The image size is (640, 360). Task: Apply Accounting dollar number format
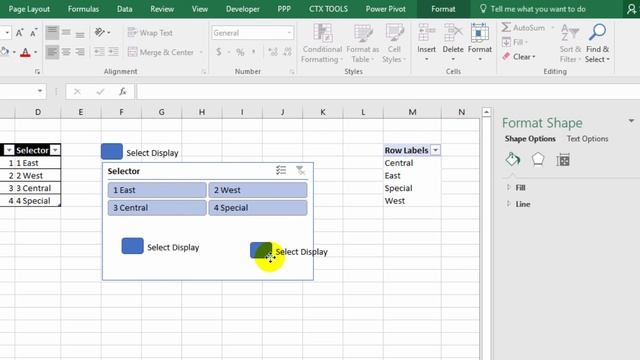pyautogui.click(x=219, y=52)
